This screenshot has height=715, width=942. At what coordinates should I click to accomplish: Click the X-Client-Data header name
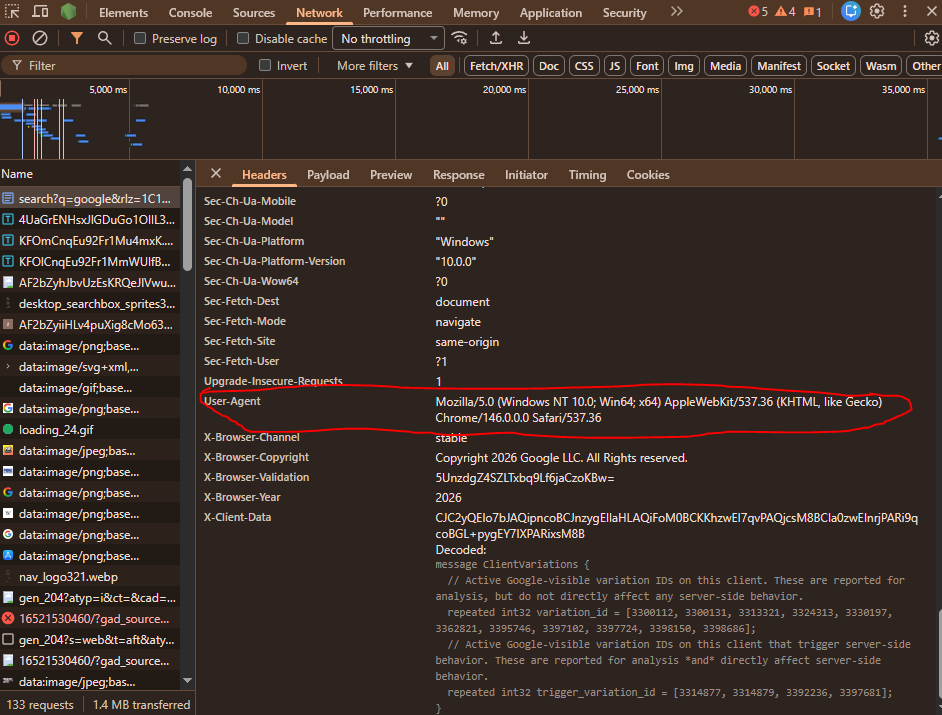(237, 517)
